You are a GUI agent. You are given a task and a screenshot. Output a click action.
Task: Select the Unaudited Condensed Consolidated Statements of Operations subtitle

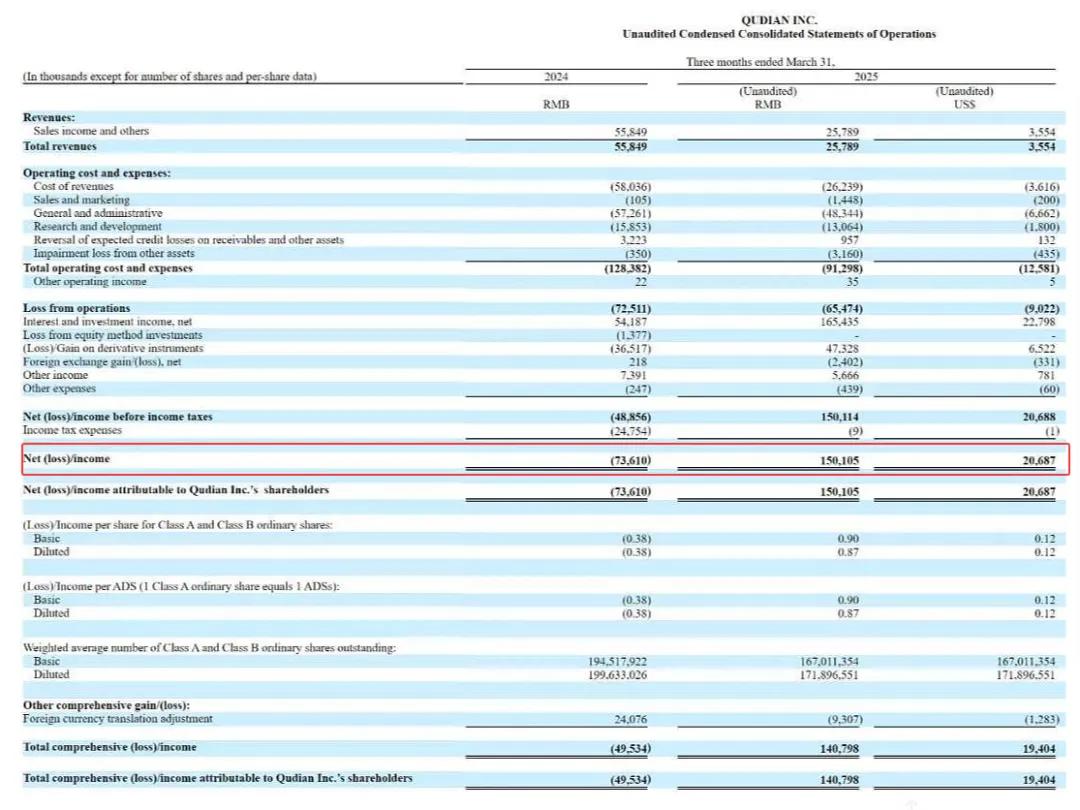779,34
